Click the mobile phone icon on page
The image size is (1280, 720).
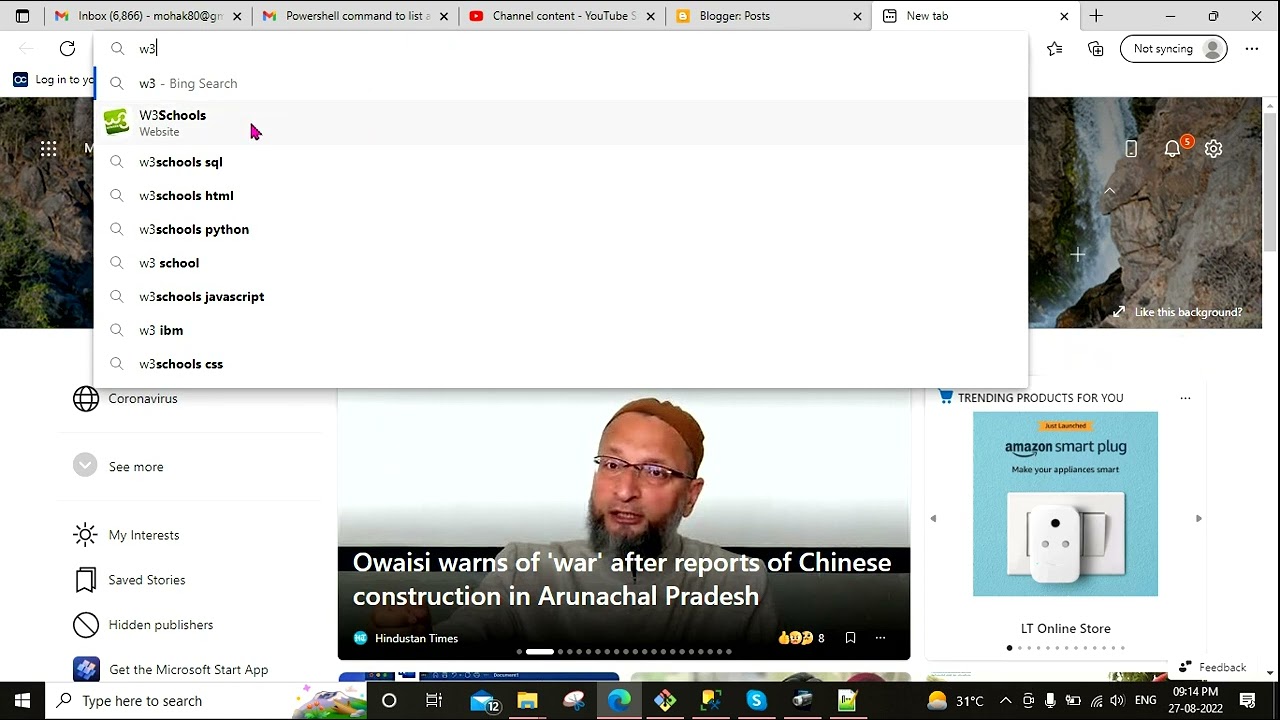(x=1131, y=149)
